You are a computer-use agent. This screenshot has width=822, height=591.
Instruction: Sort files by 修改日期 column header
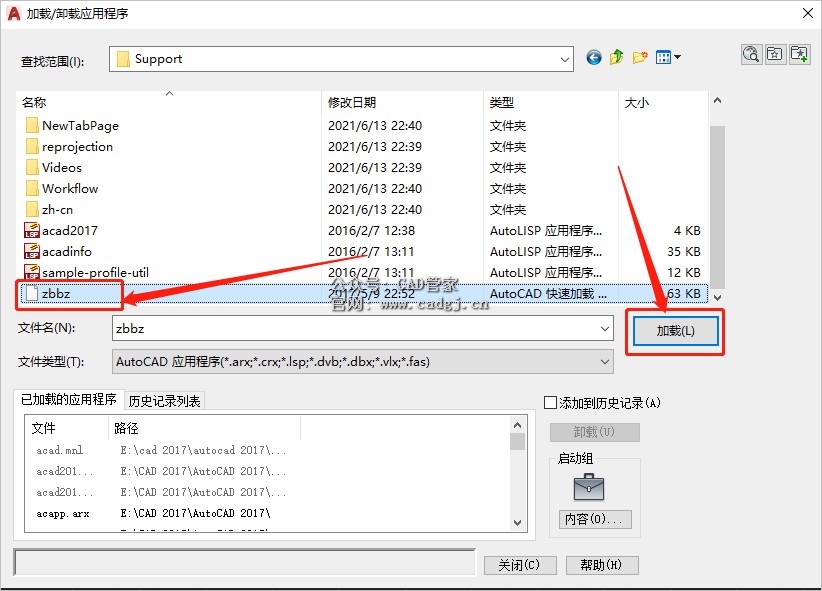(402, 103)
